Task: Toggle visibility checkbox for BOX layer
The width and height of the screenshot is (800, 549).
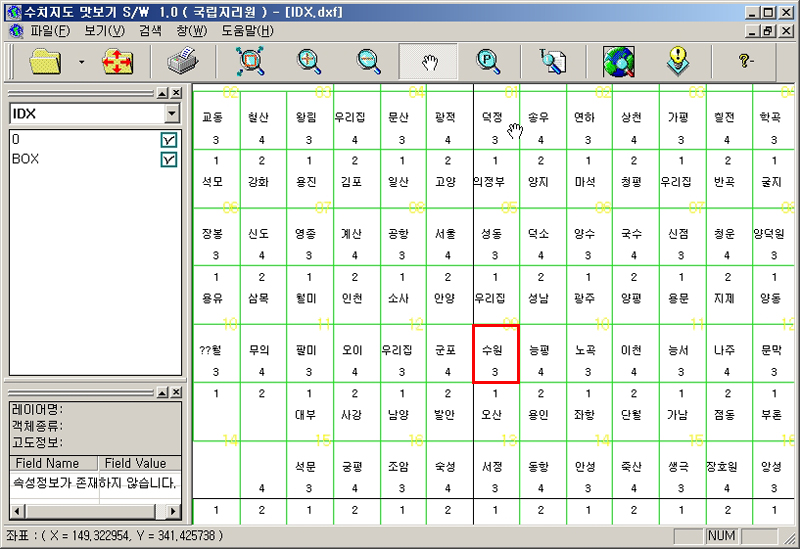Action: (x=169, y=160)
